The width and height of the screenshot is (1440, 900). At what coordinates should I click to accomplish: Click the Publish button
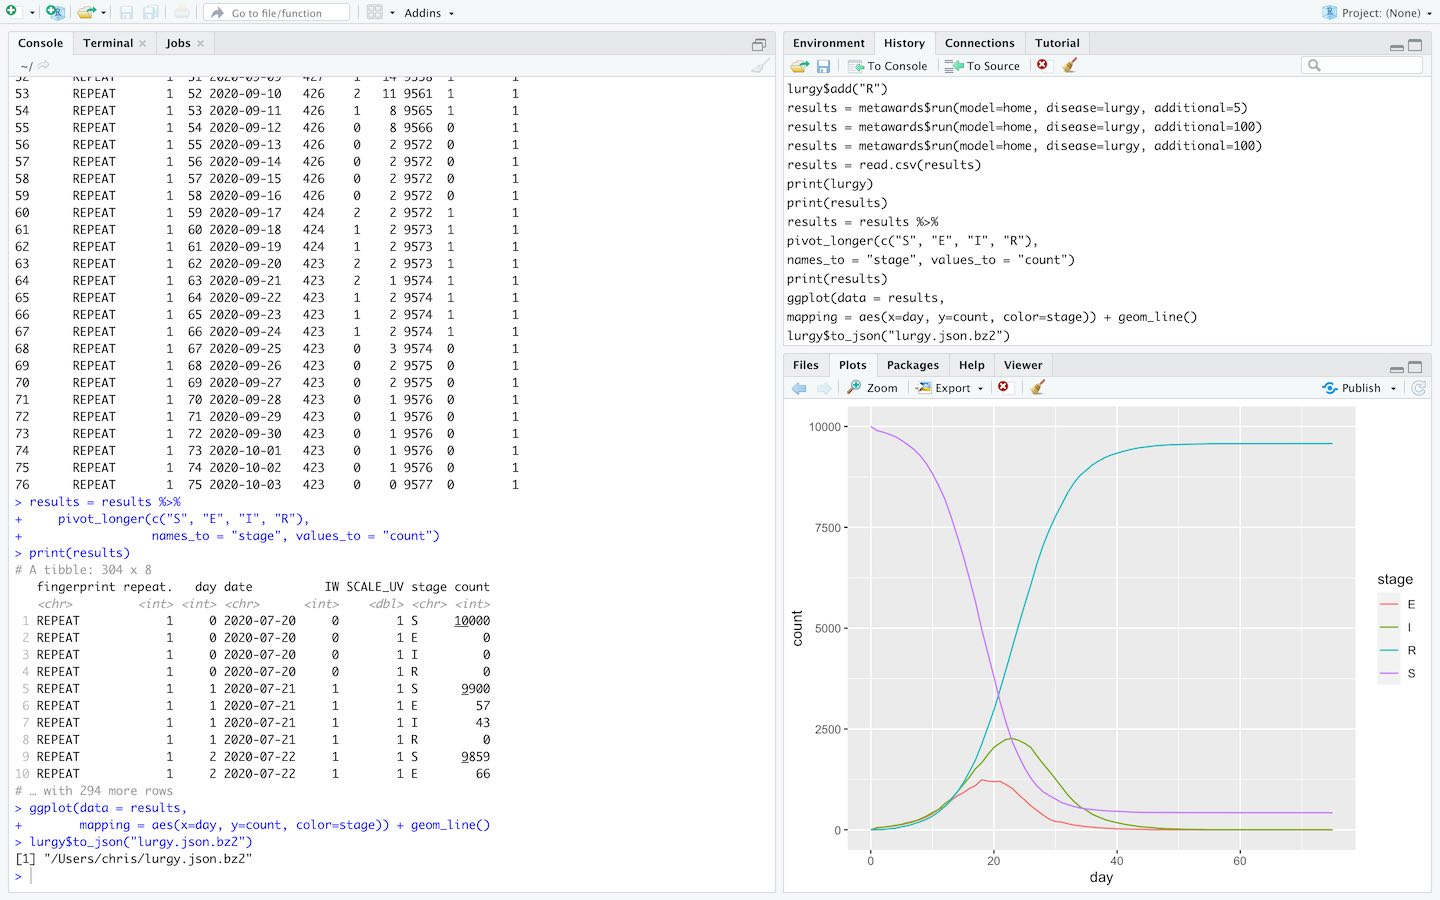(1351, 388)
